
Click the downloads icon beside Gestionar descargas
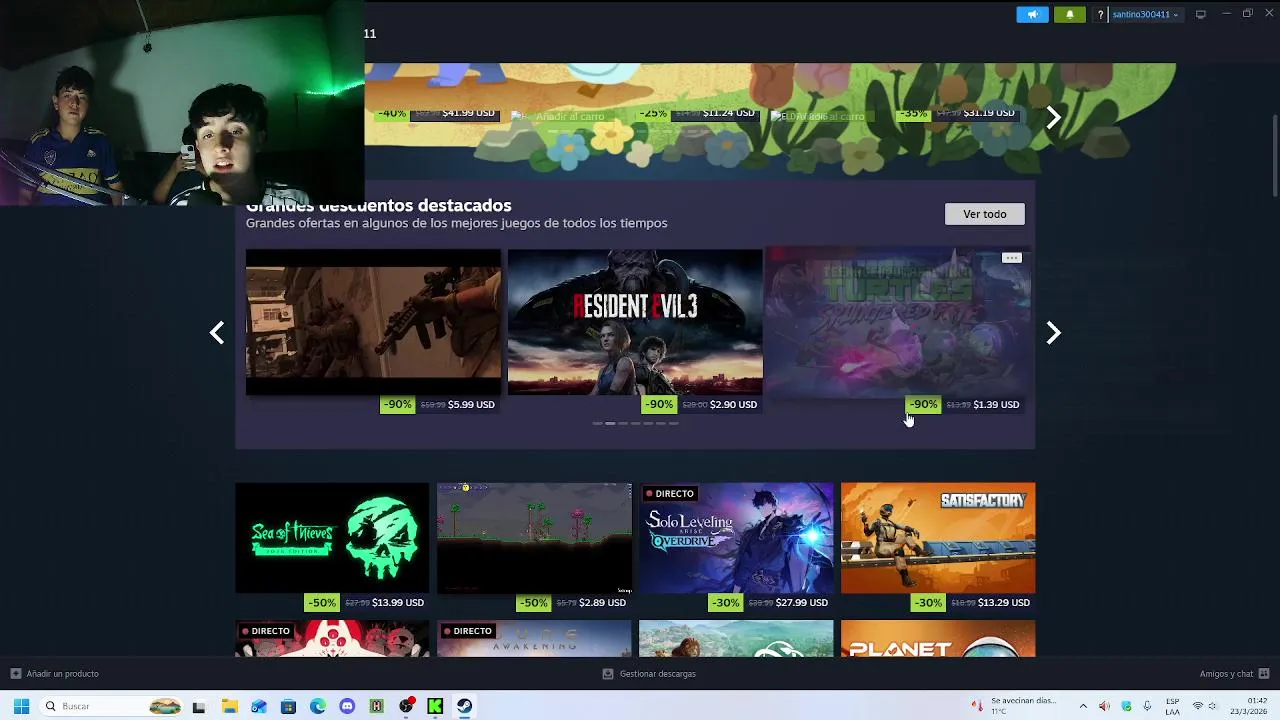pyautogui.click(x=607, y=674)
